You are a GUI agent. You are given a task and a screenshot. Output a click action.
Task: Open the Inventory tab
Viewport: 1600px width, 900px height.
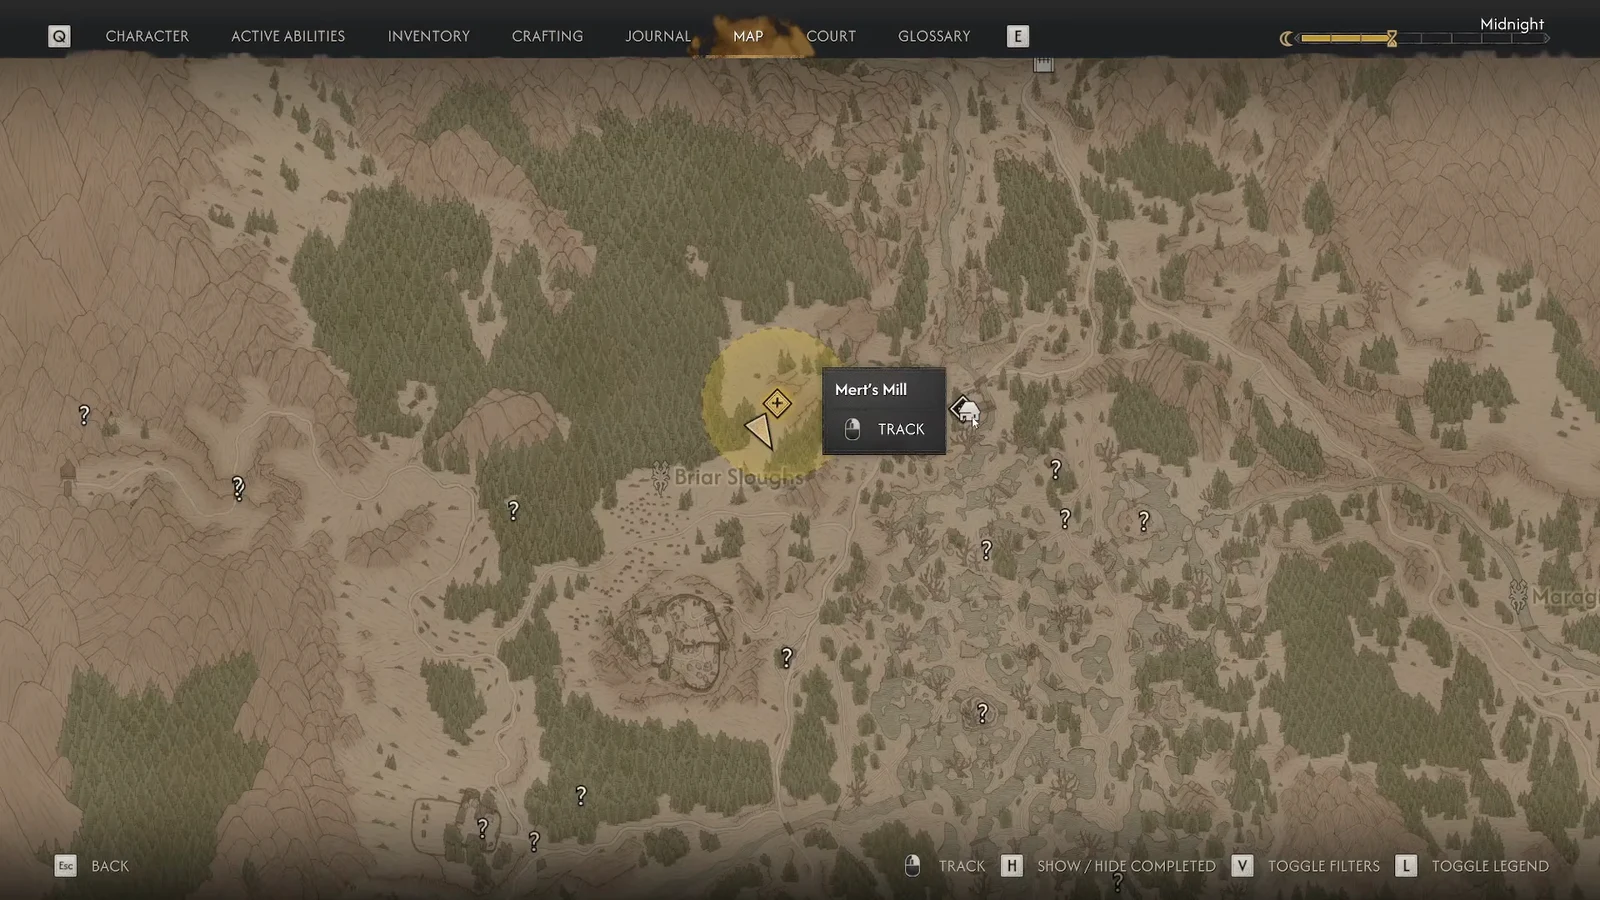click(x=428, y=36)
